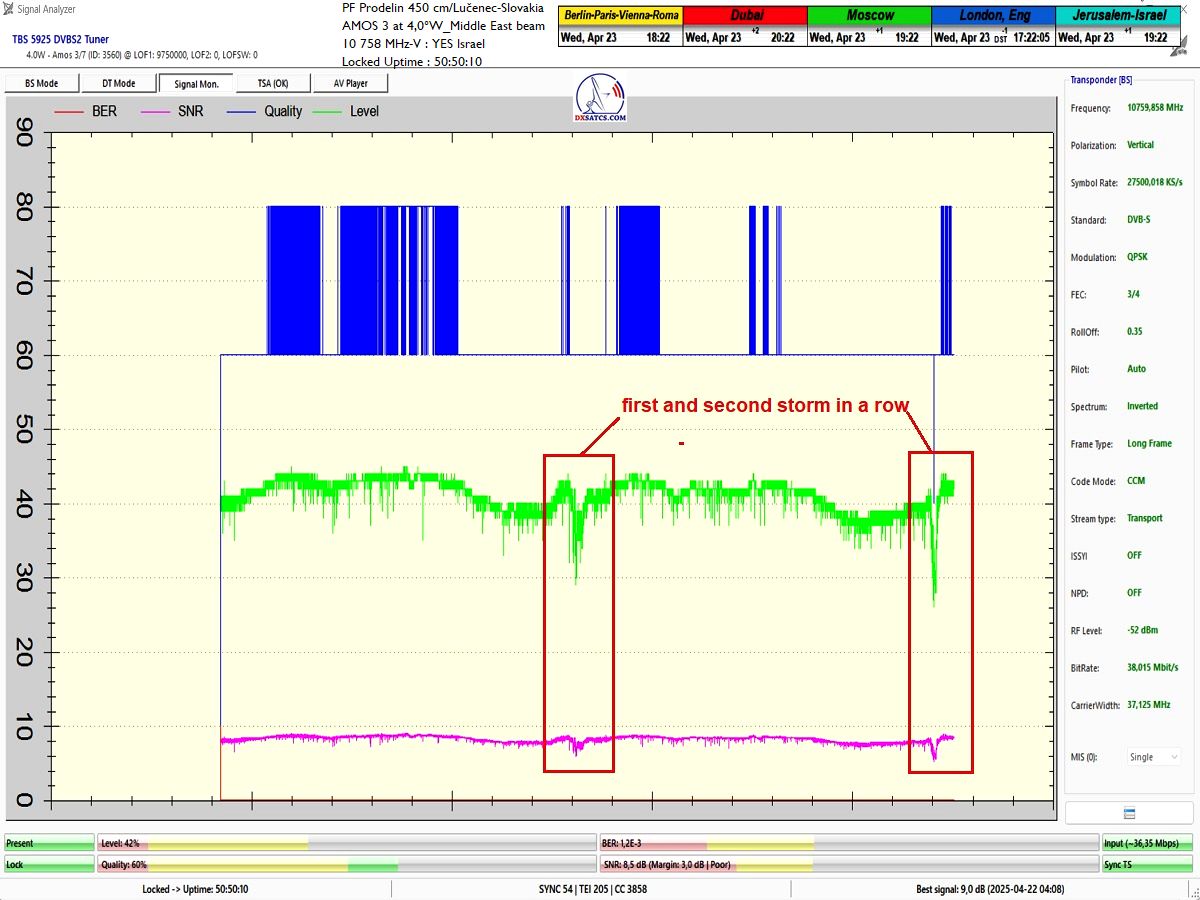Viewport: 1200px width, 900px height.
Task: Click the green Present status indicator
Action: coord(48,844)
